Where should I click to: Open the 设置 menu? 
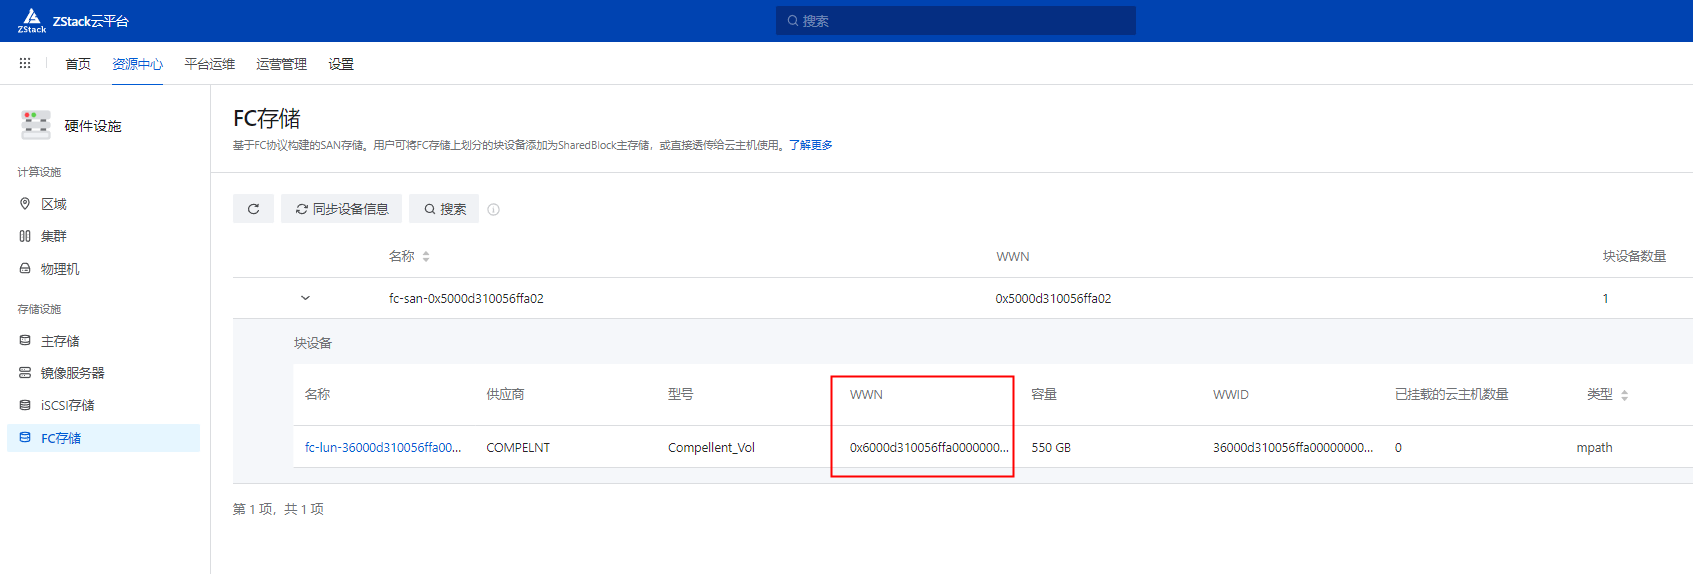pos(341,64)
